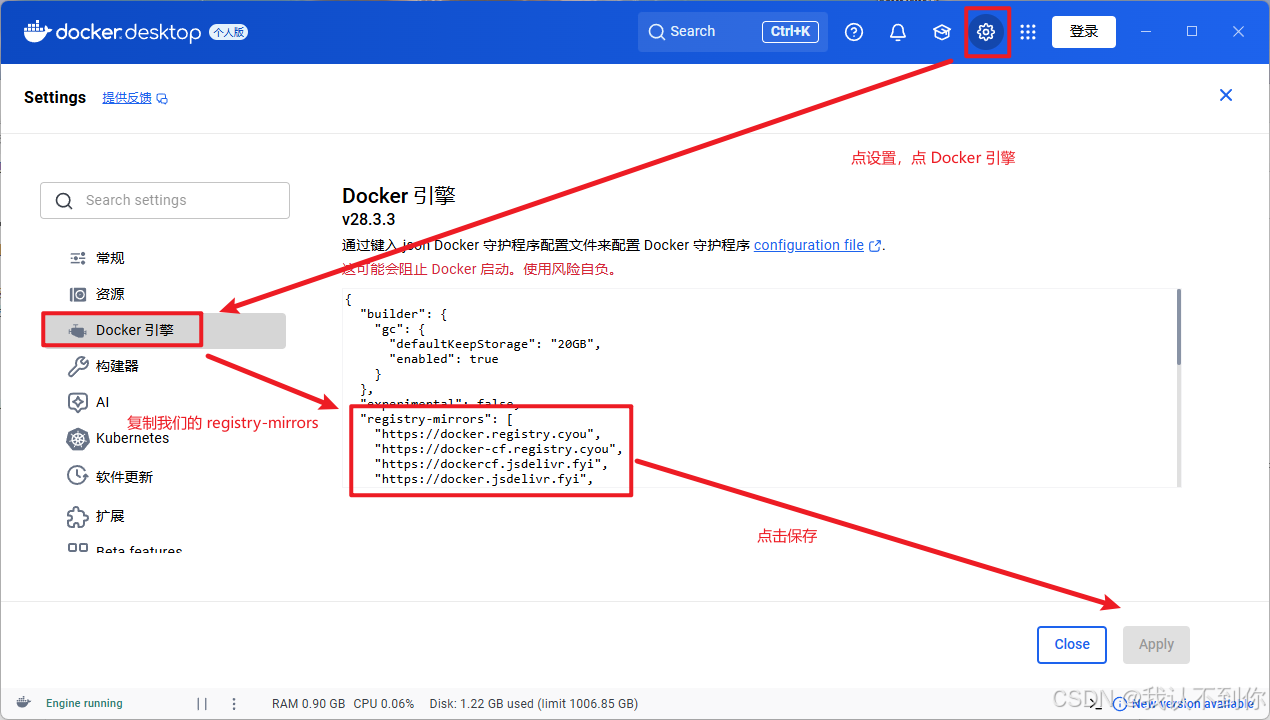Viewport: 1270px width, 720px height.
Task: Click the magnifier icon in Search settings
Action: coord(64,201)
